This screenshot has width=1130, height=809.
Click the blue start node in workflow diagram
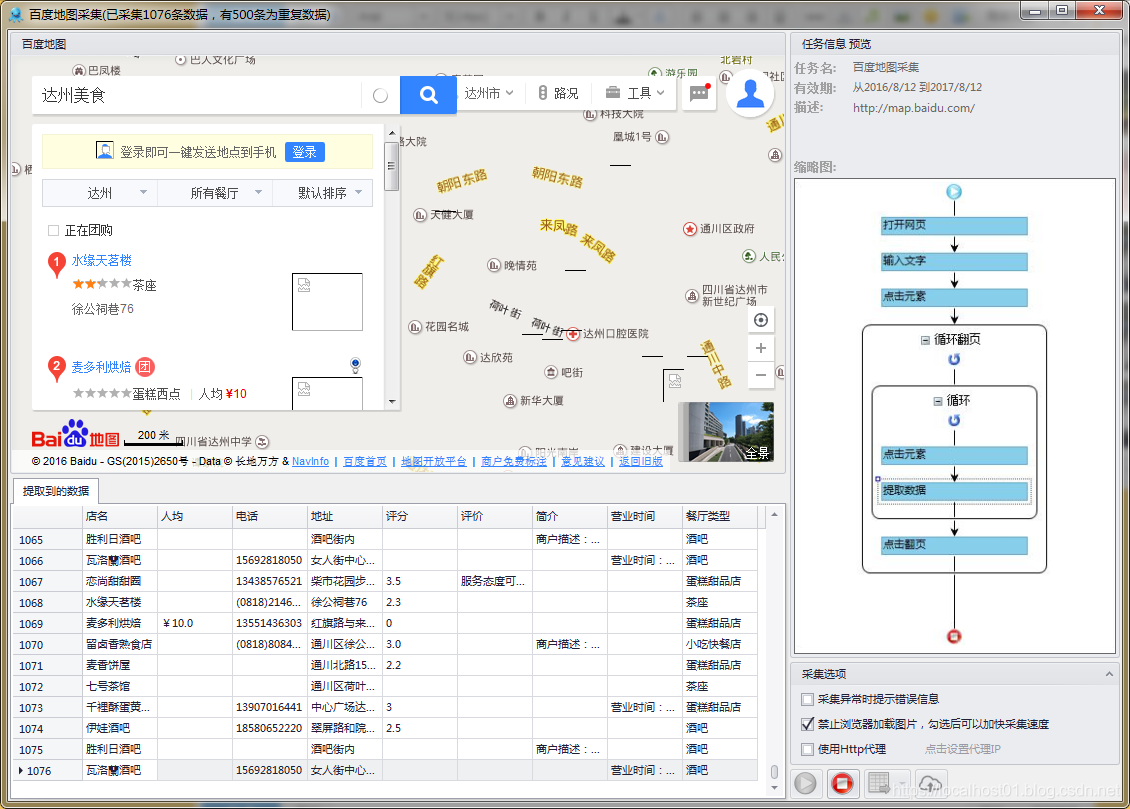click(953, 192)
